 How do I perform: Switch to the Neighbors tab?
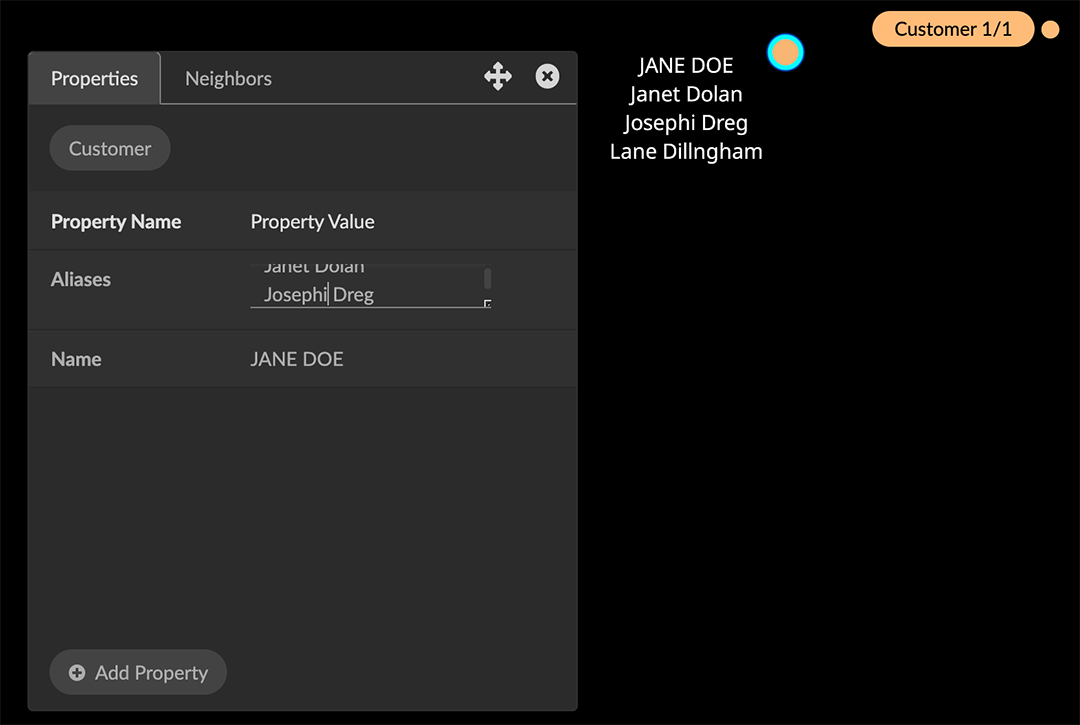point(228,79)
